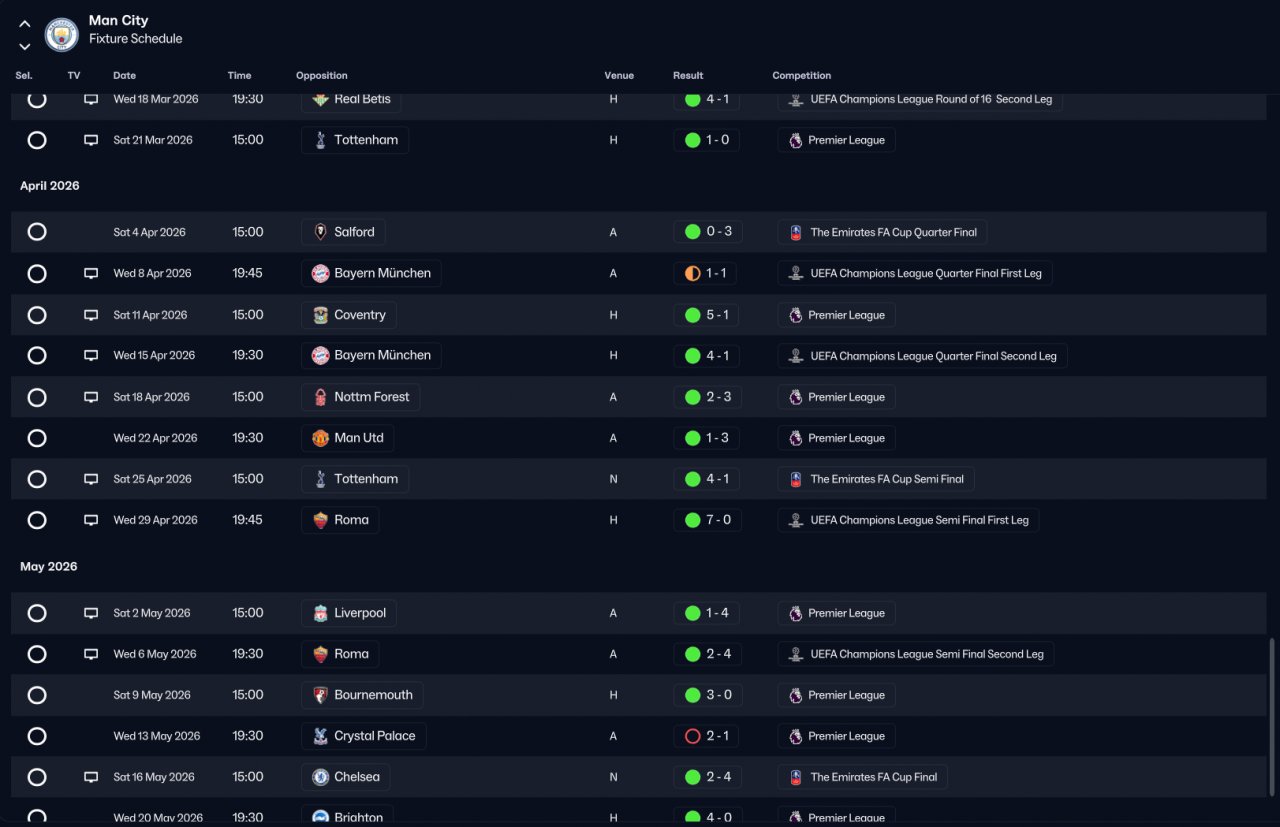Click the Man Utd club crest icon
Viewport: 1280px width, 827px height.
click(320, 438)
